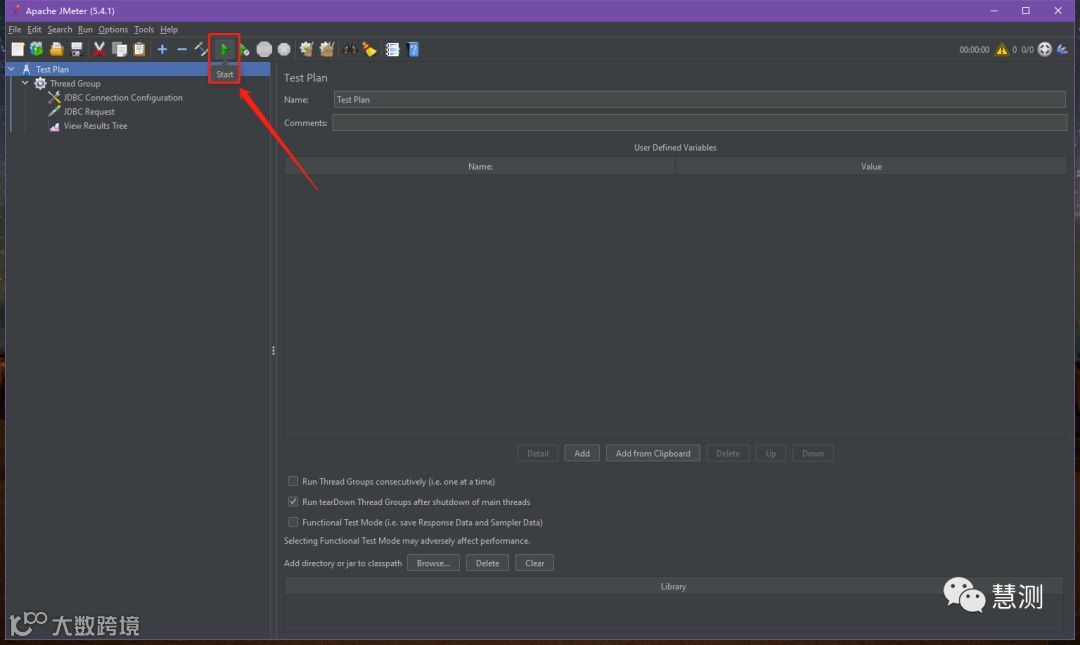Select the Thread Group node
Viewport: 1080px width, 645px height.
pos(75,83)
